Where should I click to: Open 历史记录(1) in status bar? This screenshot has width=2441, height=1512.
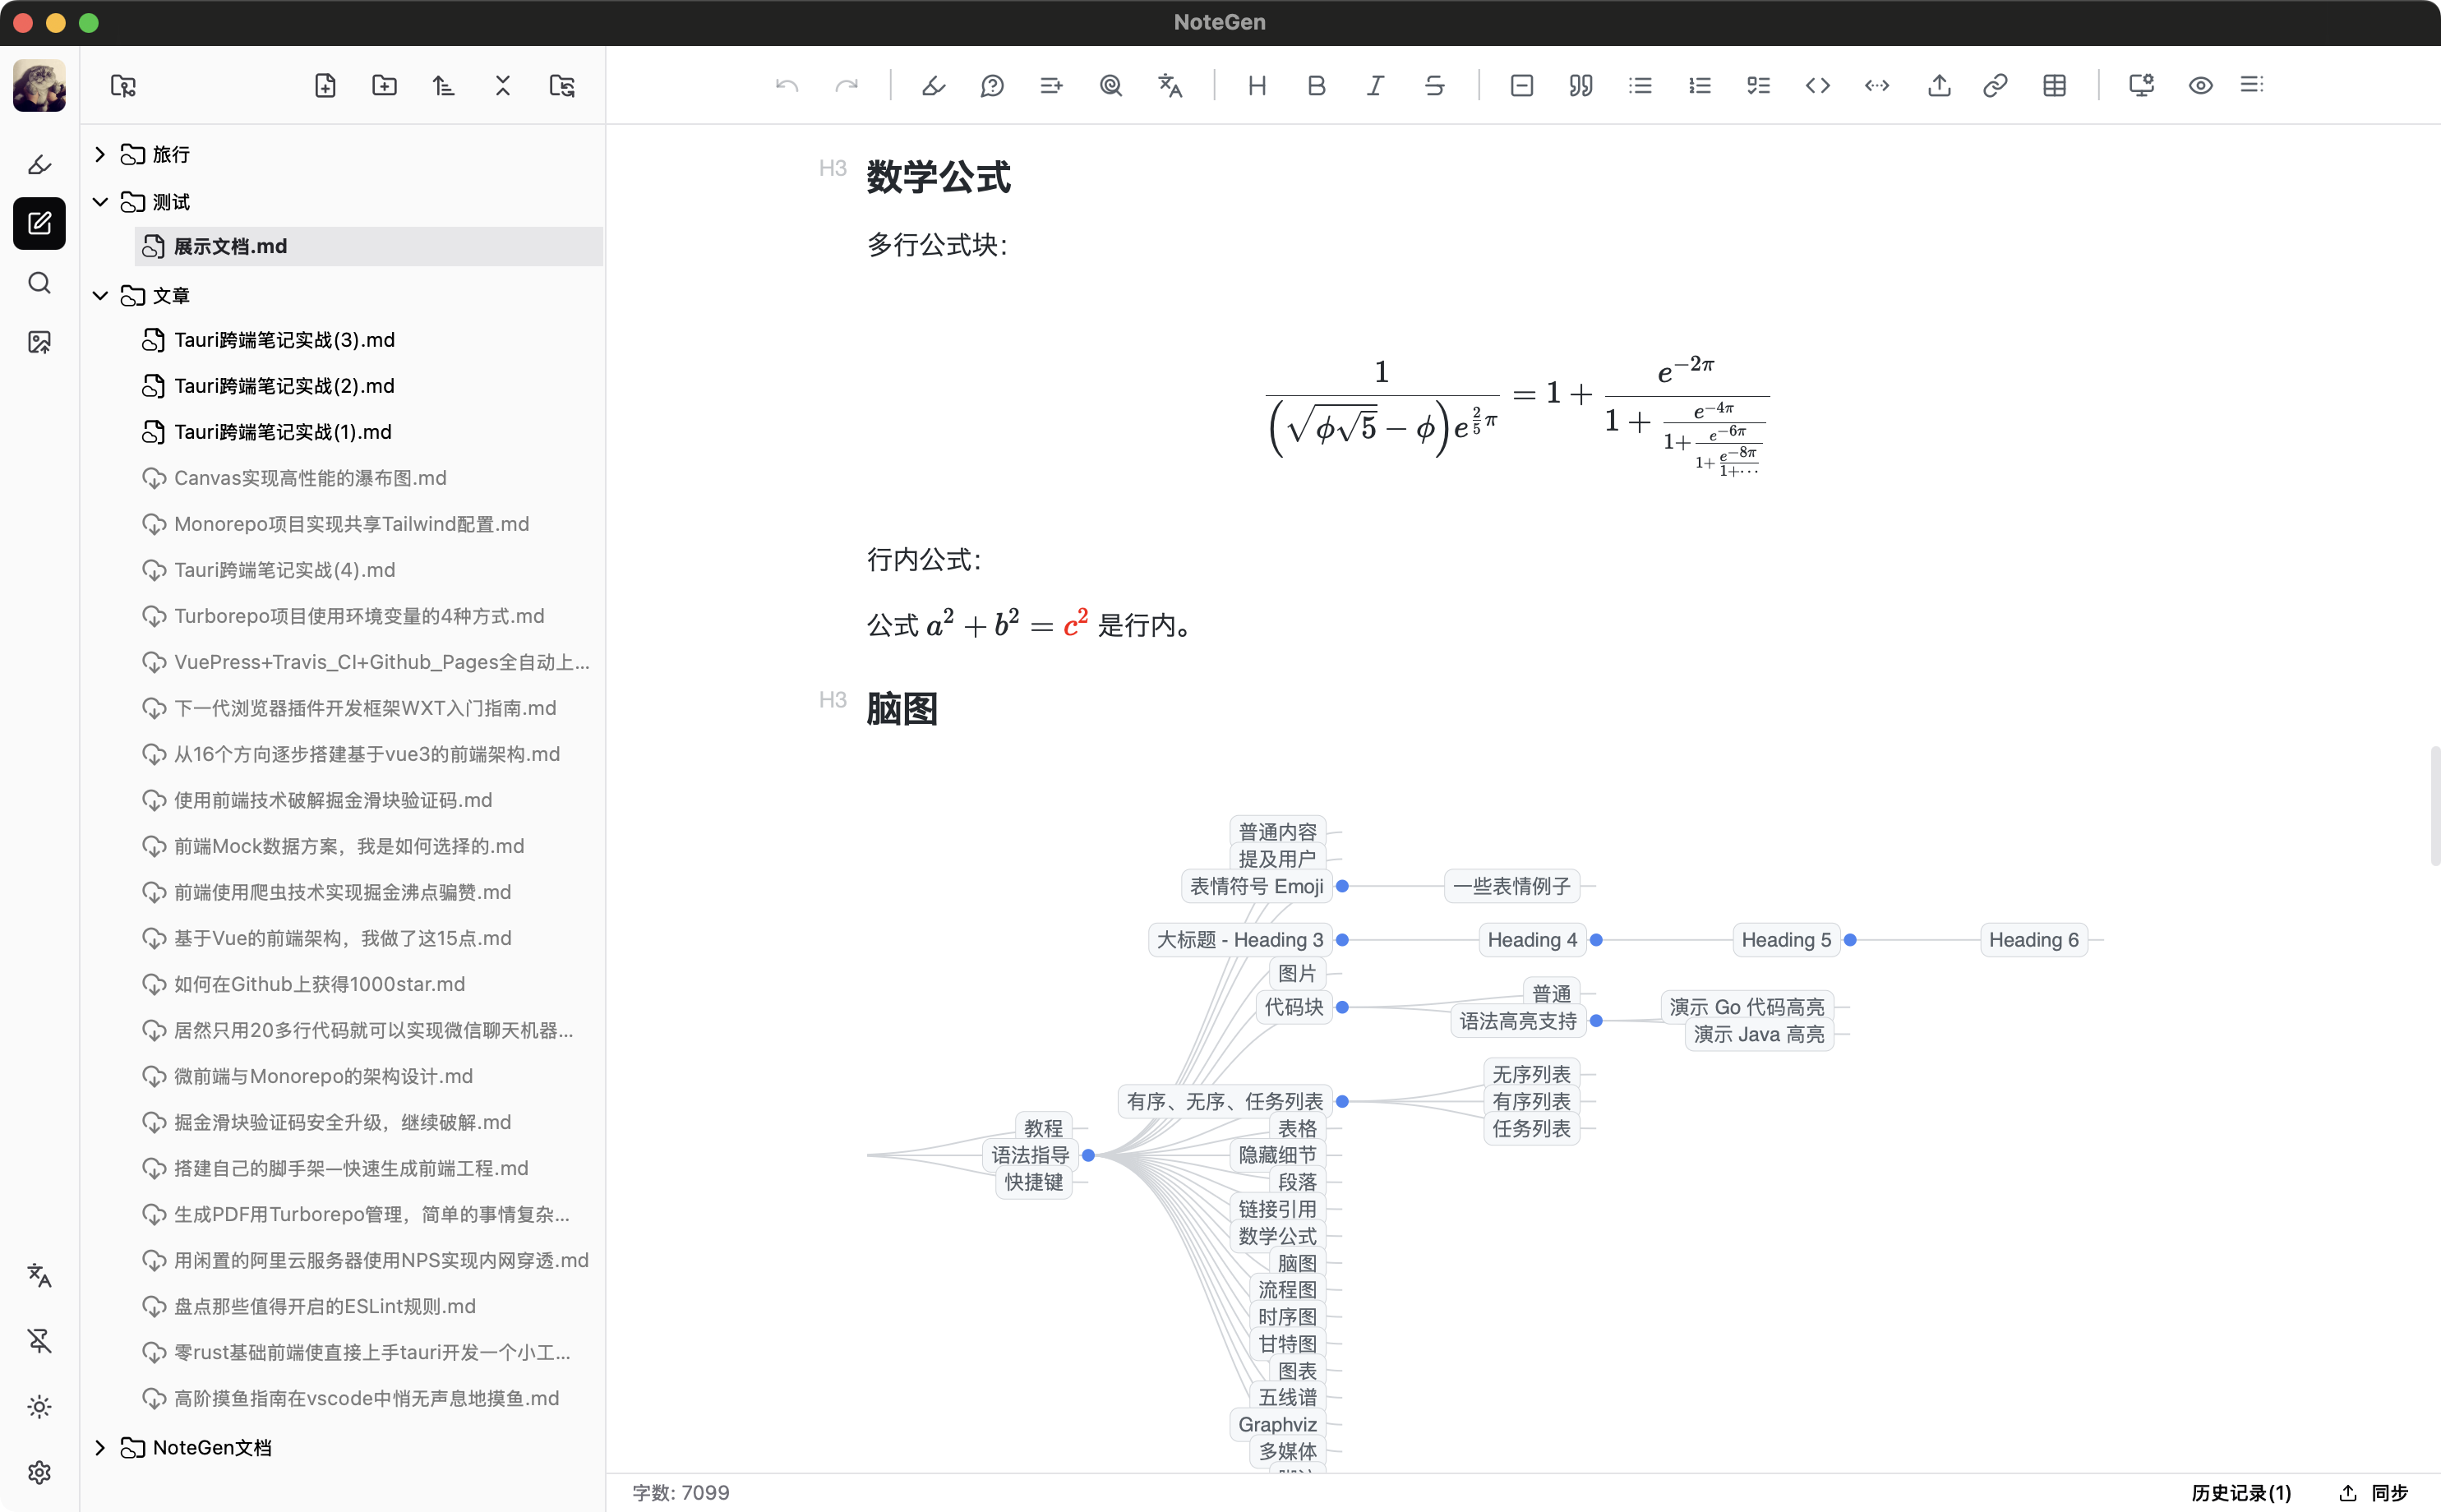coord(2240,1492)
